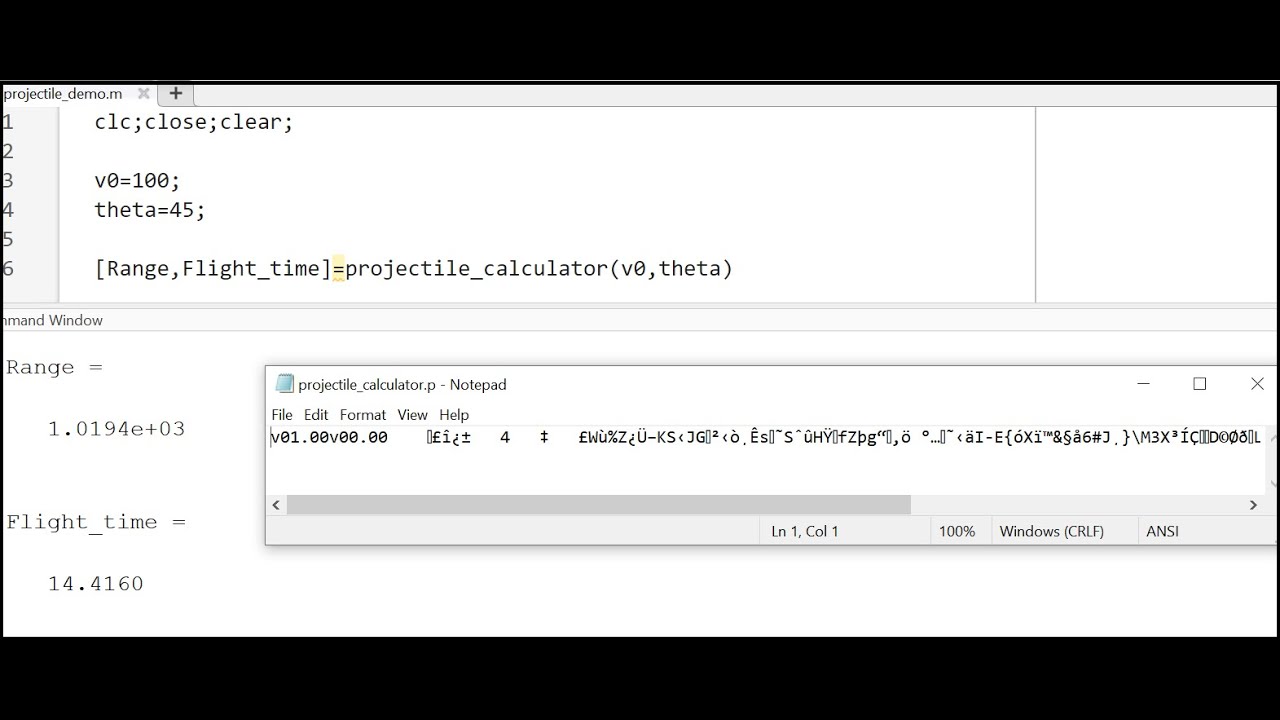Click line number 3 in editor gutter

(x=8, y=181)
